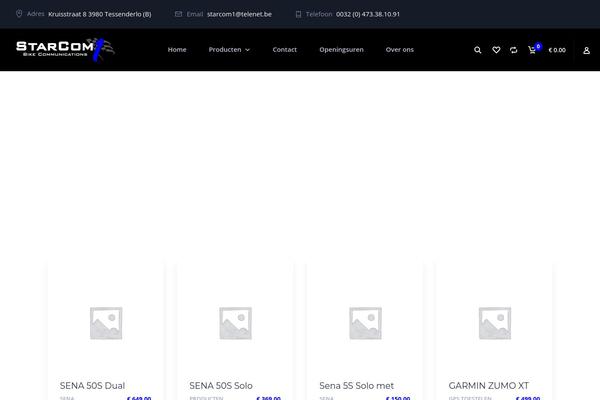Click the Kruisstraat 8 Tessenderlo address text
Image resolution: width=600 pixels, height=400 pixels.
point(99,14)
